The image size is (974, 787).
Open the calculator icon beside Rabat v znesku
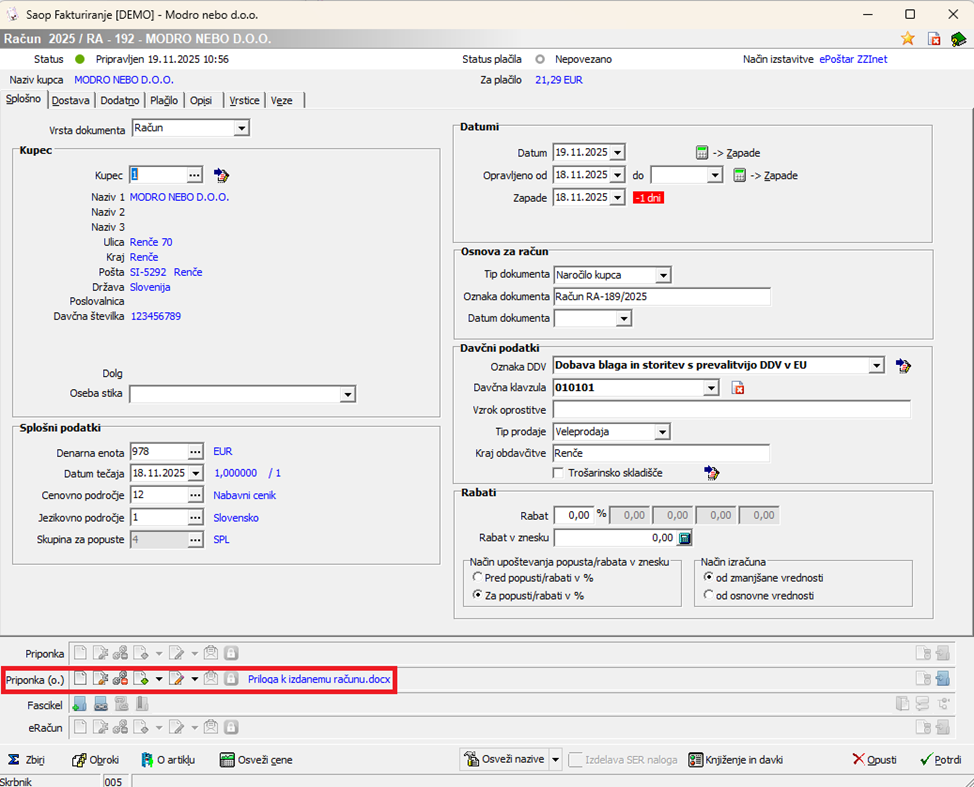coord(685,538)
